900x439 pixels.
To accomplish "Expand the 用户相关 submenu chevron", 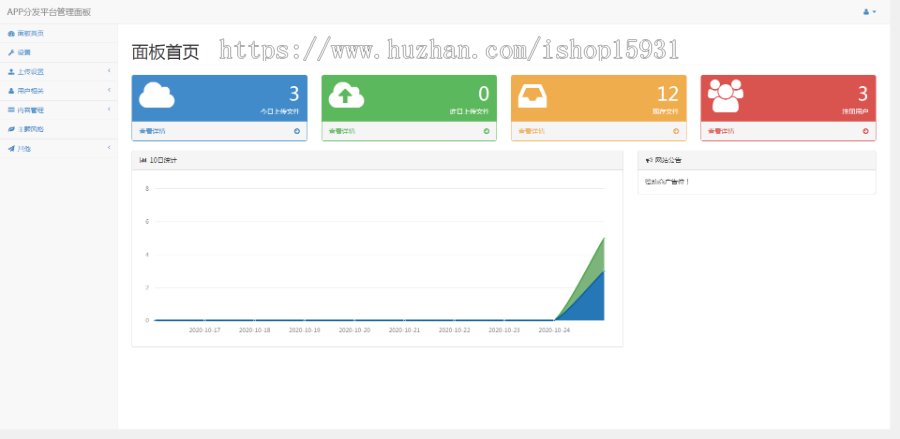I will pos(109,90).
